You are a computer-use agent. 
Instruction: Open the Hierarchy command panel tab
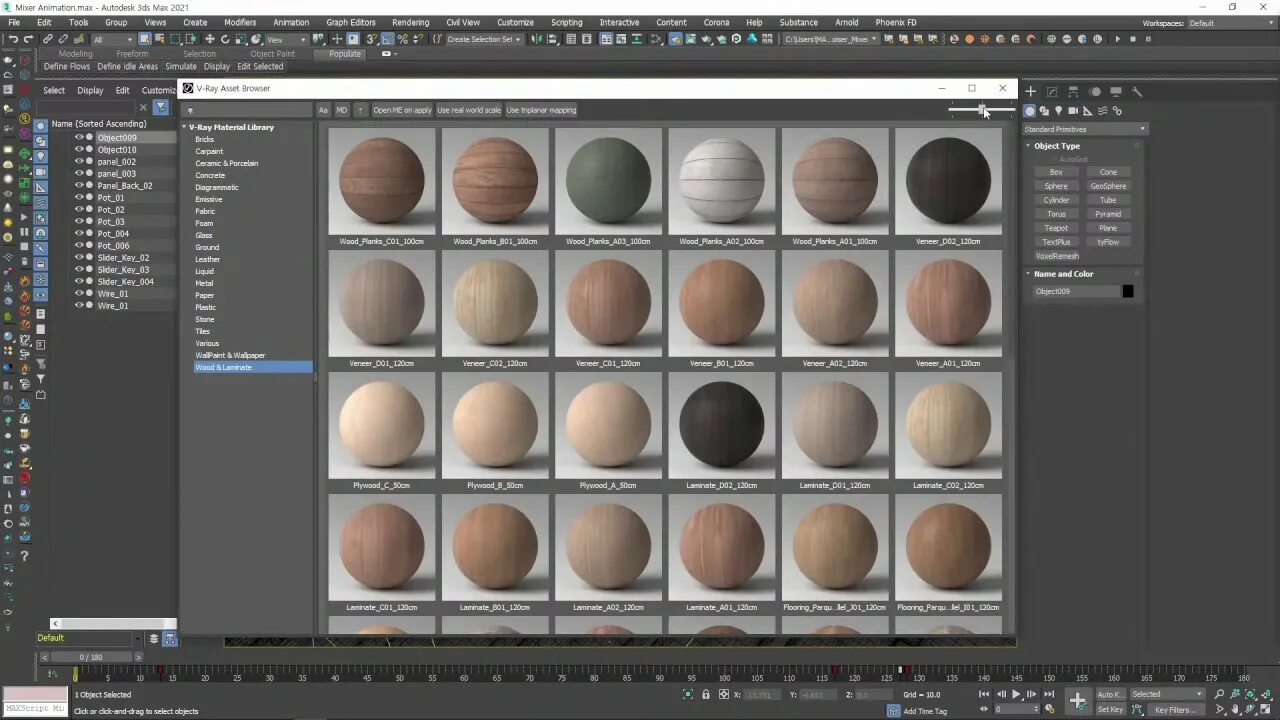click(x=1073, y=91)
